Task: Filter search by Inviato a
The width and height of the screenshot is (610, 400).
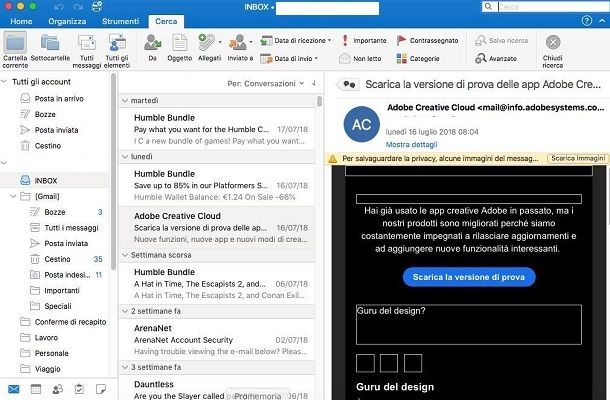Action: point(240,48)
